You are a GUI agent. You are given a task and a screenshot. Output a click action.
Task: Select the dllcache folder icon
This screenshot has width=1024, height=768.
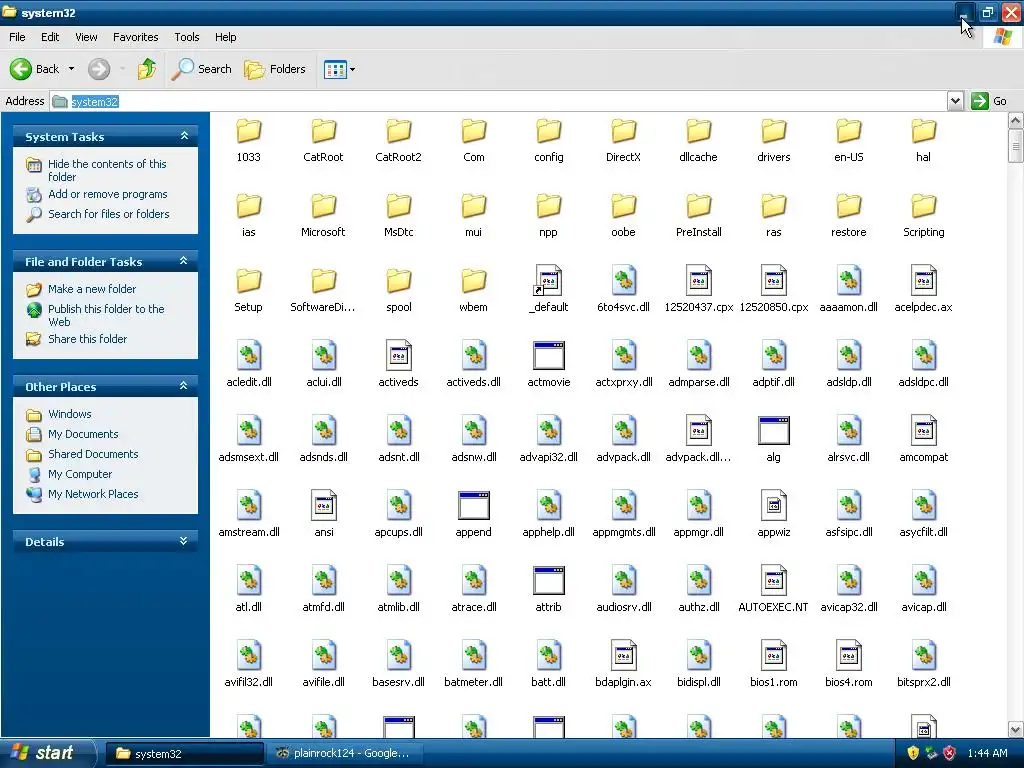click(x=698, y=131)
